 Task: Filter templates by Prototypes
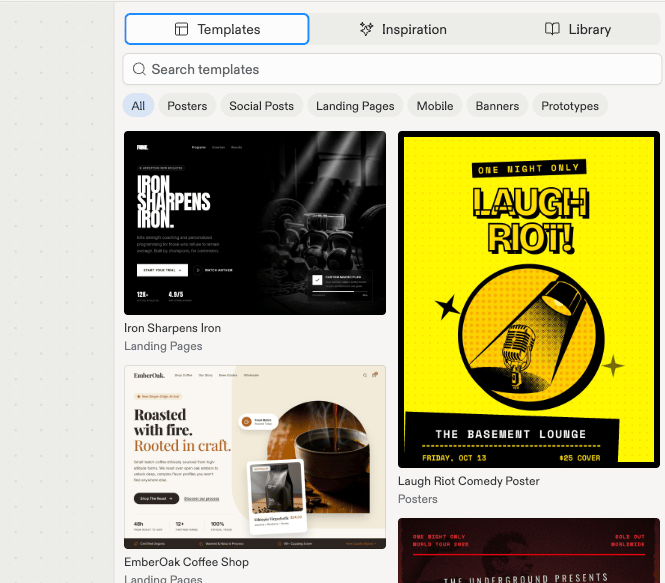tap(570, 106)
